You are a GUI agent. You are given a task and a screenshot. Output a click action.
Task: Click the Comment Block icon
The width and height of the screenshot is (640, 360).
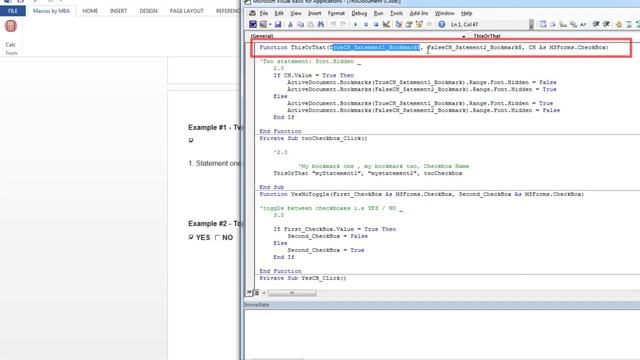[x=629, y=24]
